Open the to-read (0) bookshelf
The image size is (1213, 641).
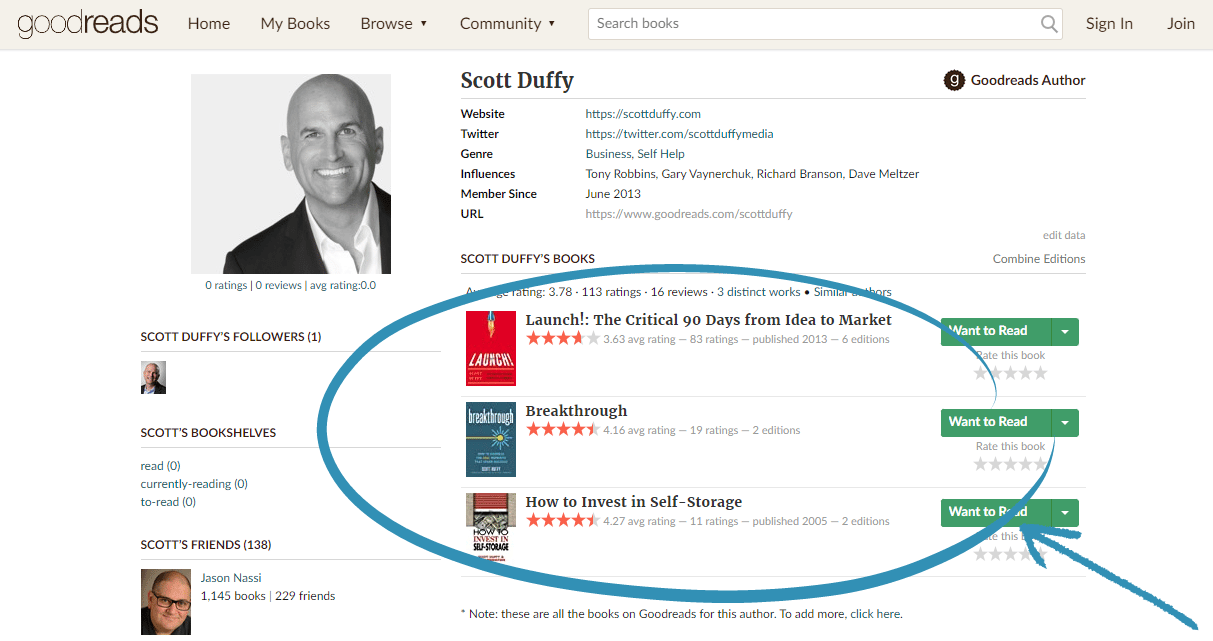click(x=168, y=502)
